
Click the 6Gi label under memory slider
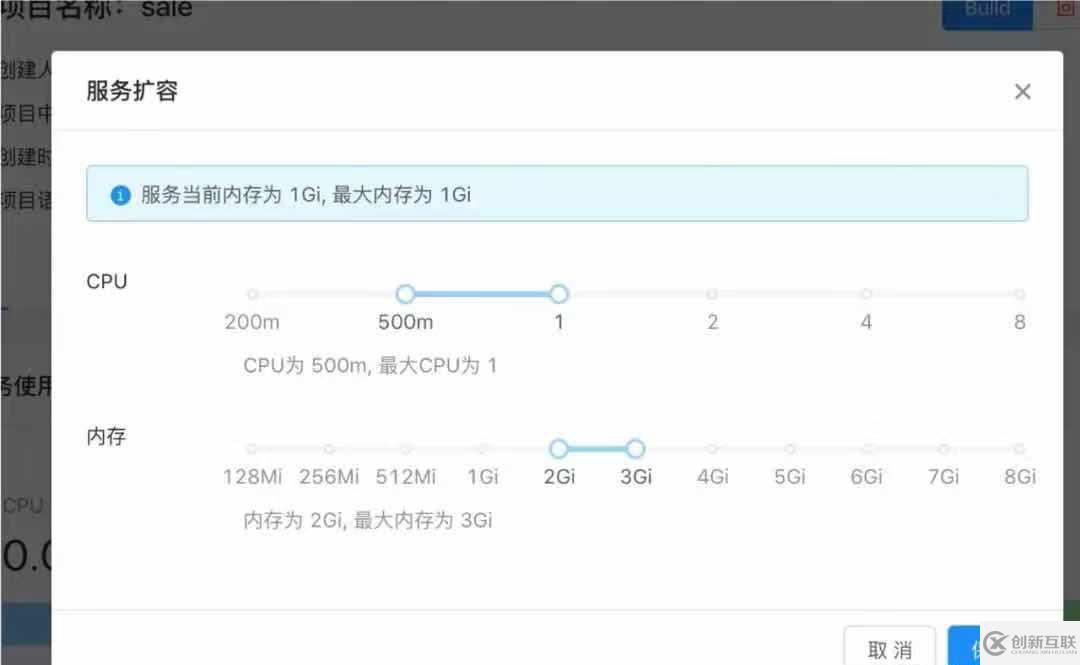pos(866,476)
